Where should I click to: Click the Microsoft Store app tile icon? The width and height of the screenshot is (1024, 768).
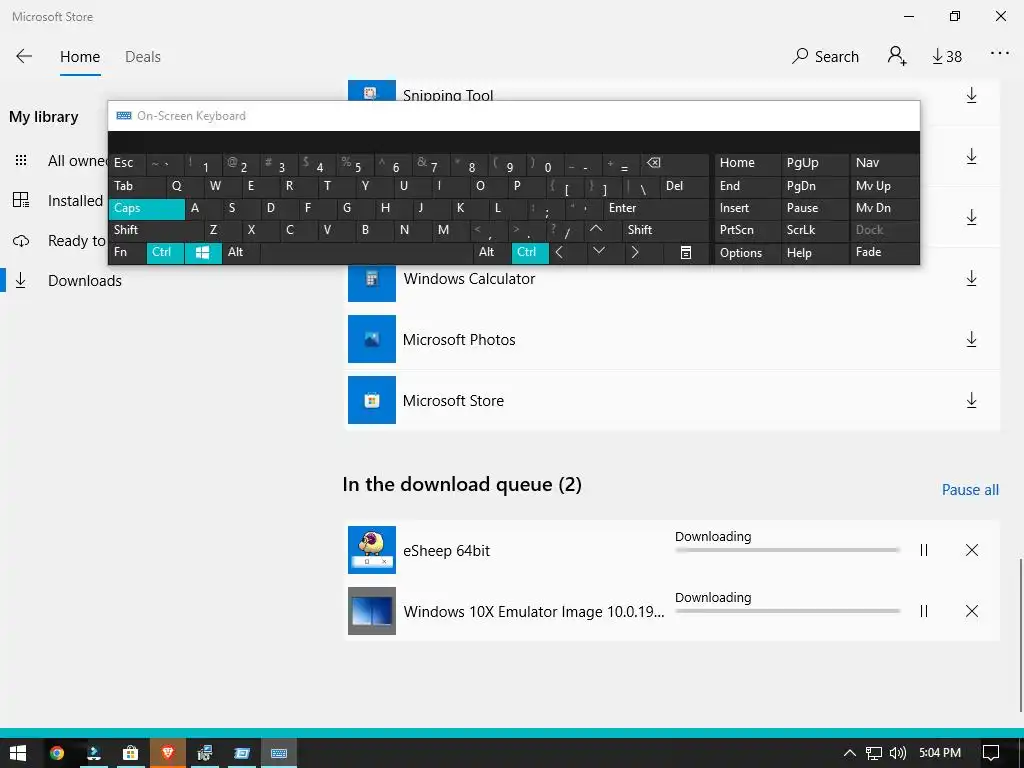point(372,400)
